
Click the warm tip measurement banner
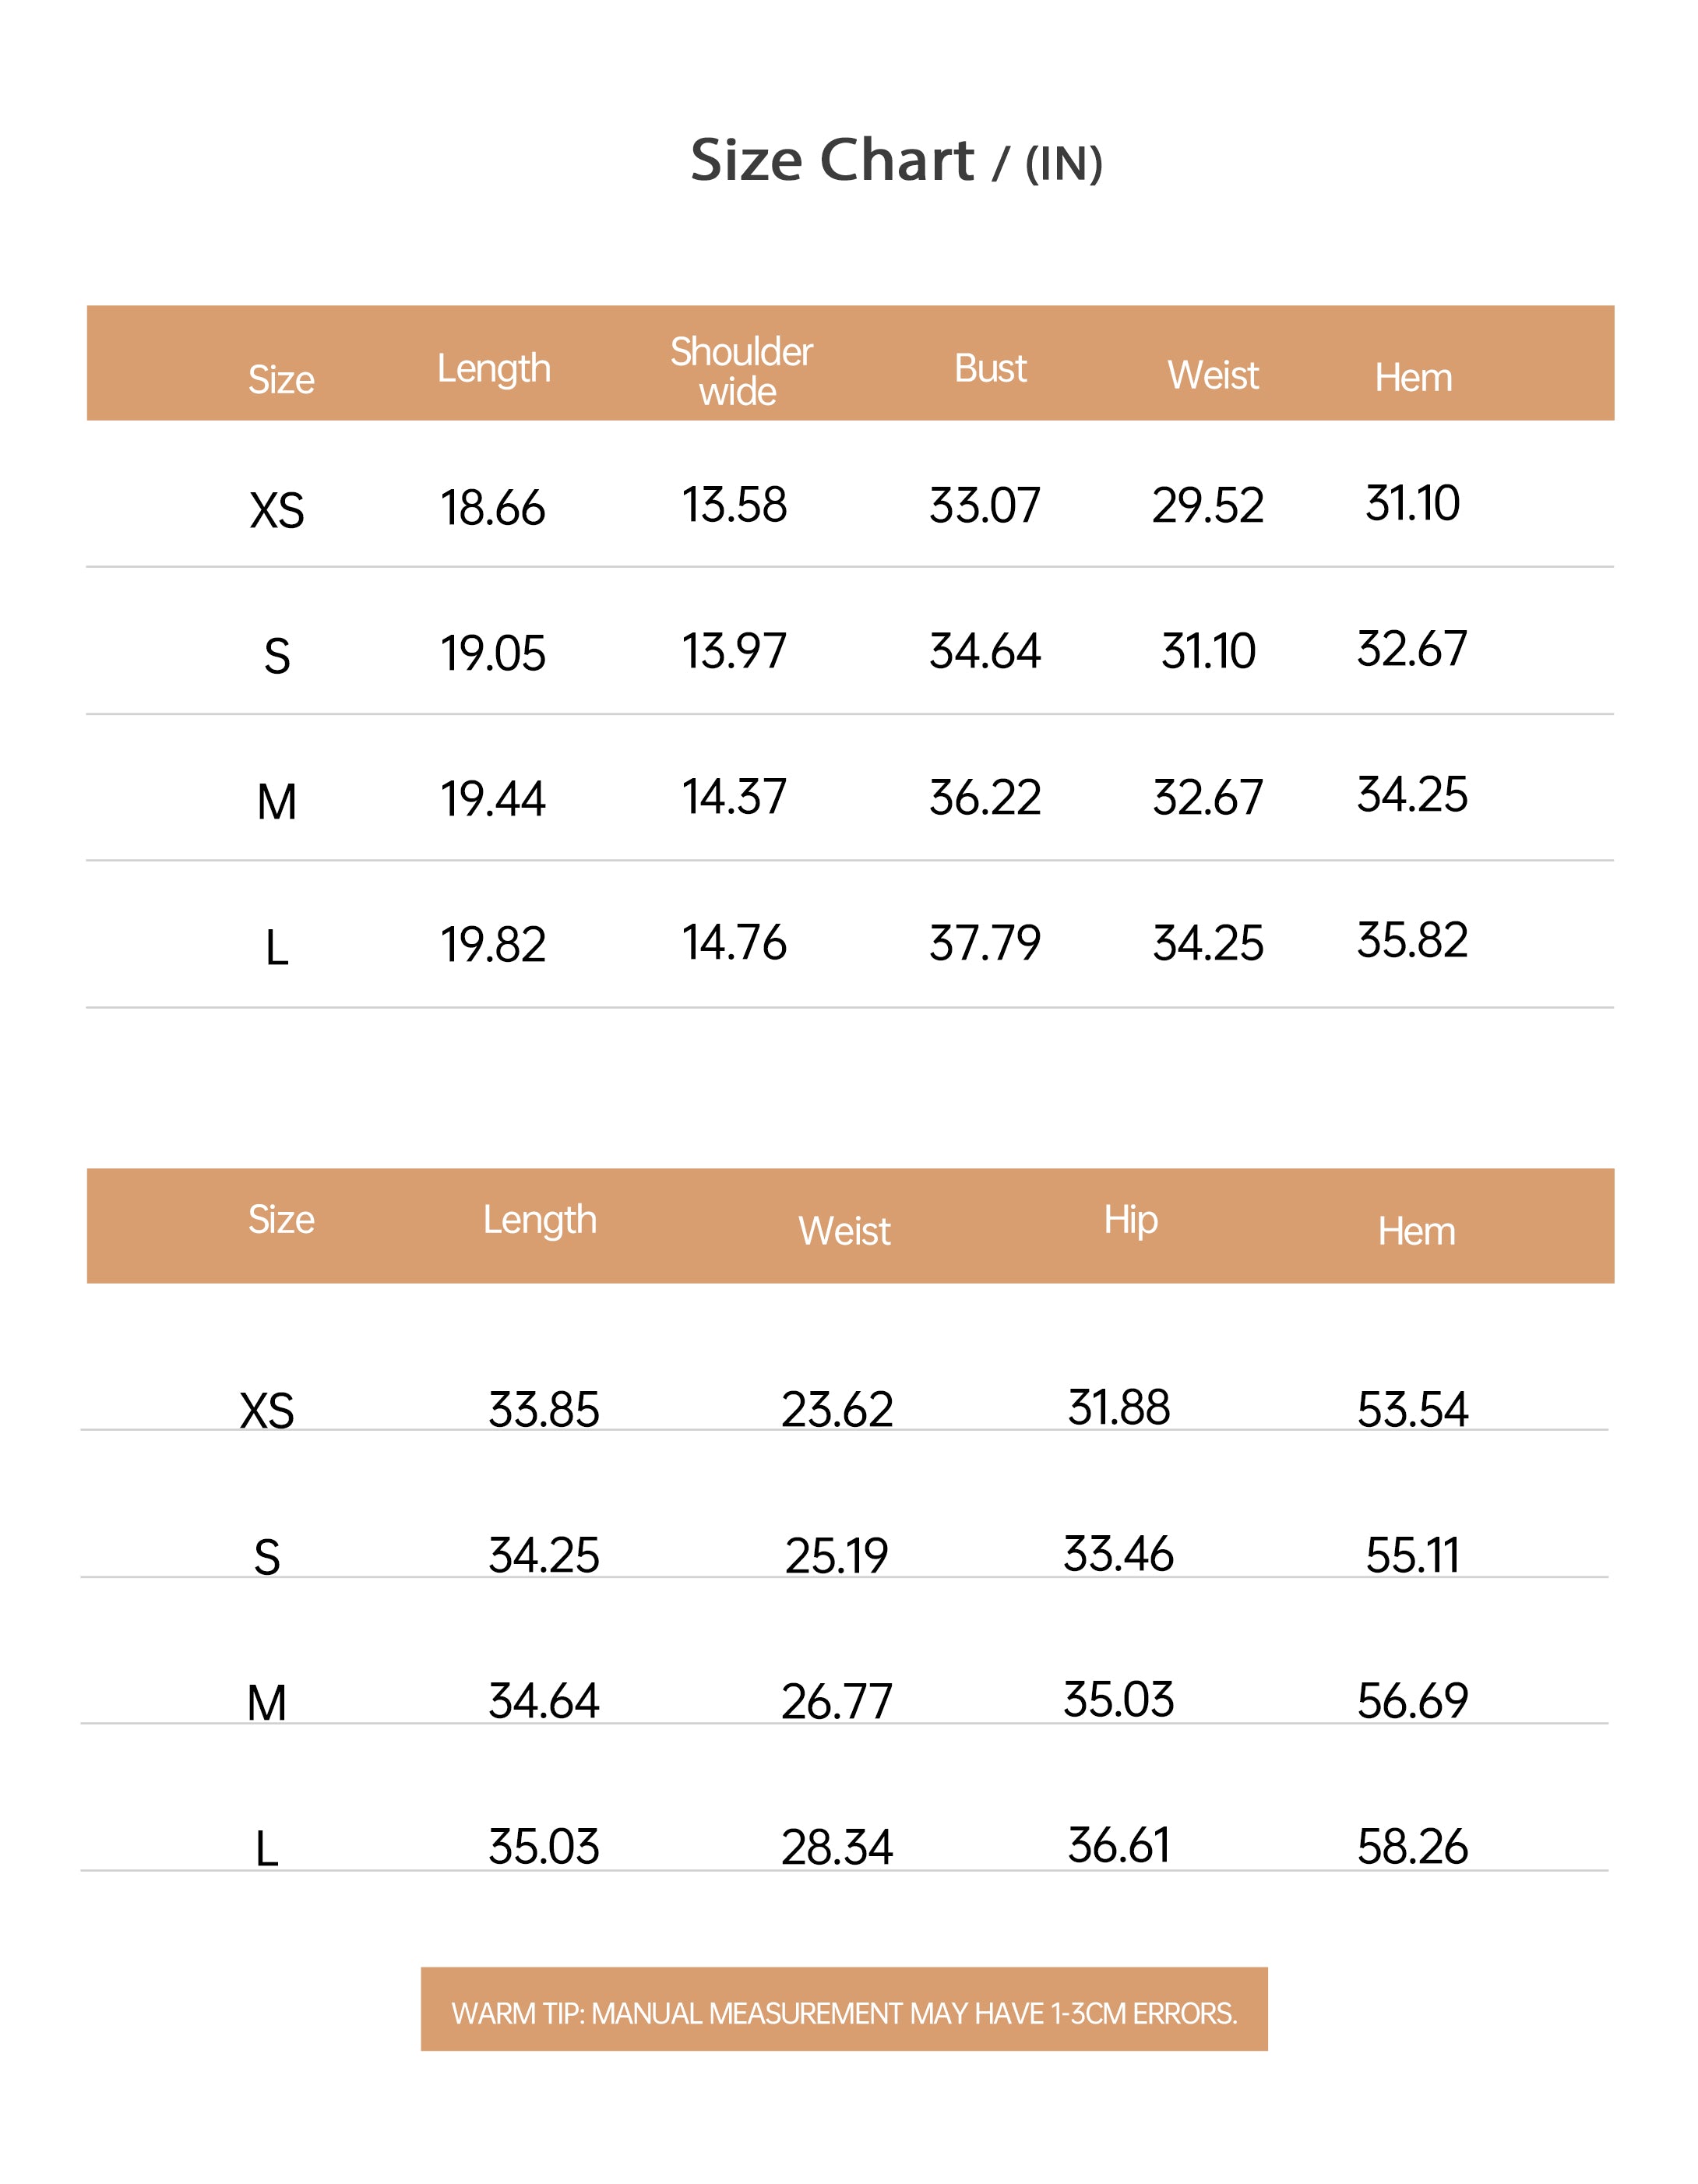(844, 2013)
